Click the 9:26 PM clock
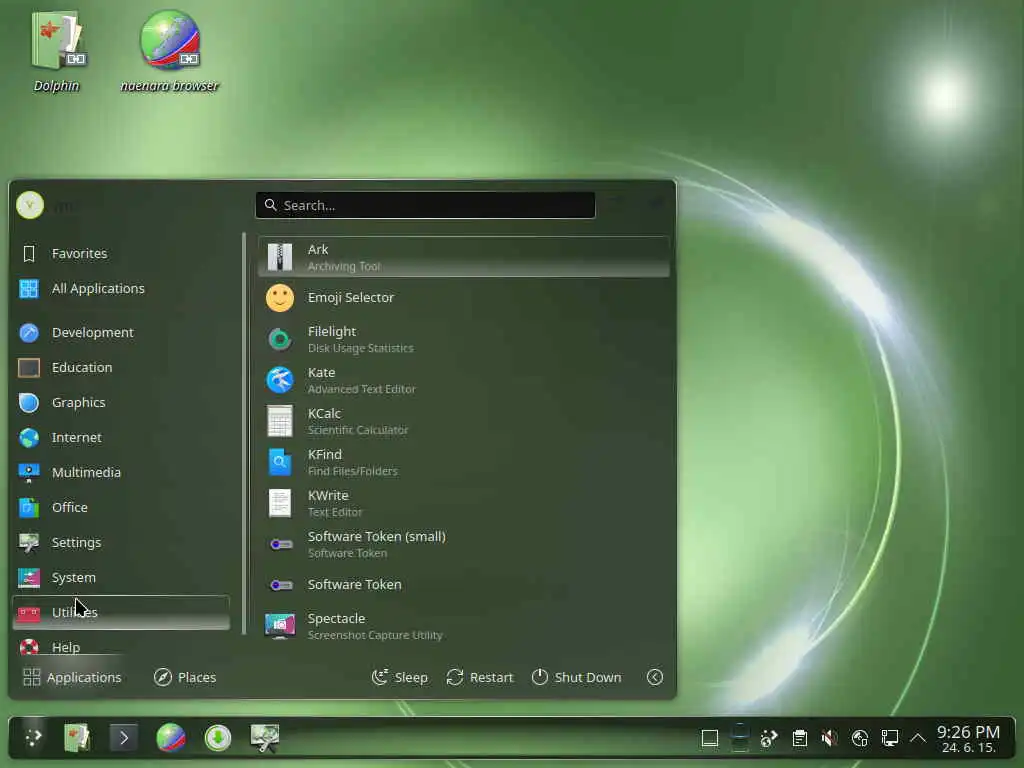The image size is (1024, 768). (968, 738)
